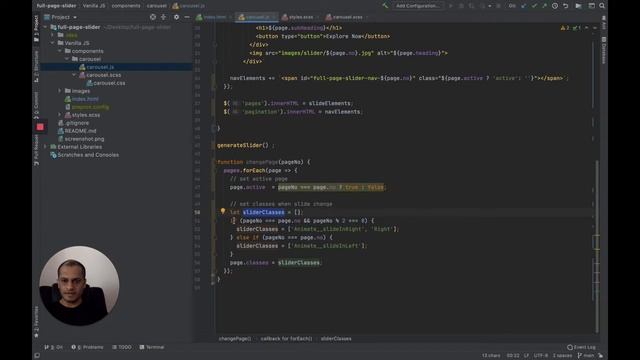Switch to the carousel.js editor tab
This screenshot has width=640, height=360.
click(x=257, y=17)
